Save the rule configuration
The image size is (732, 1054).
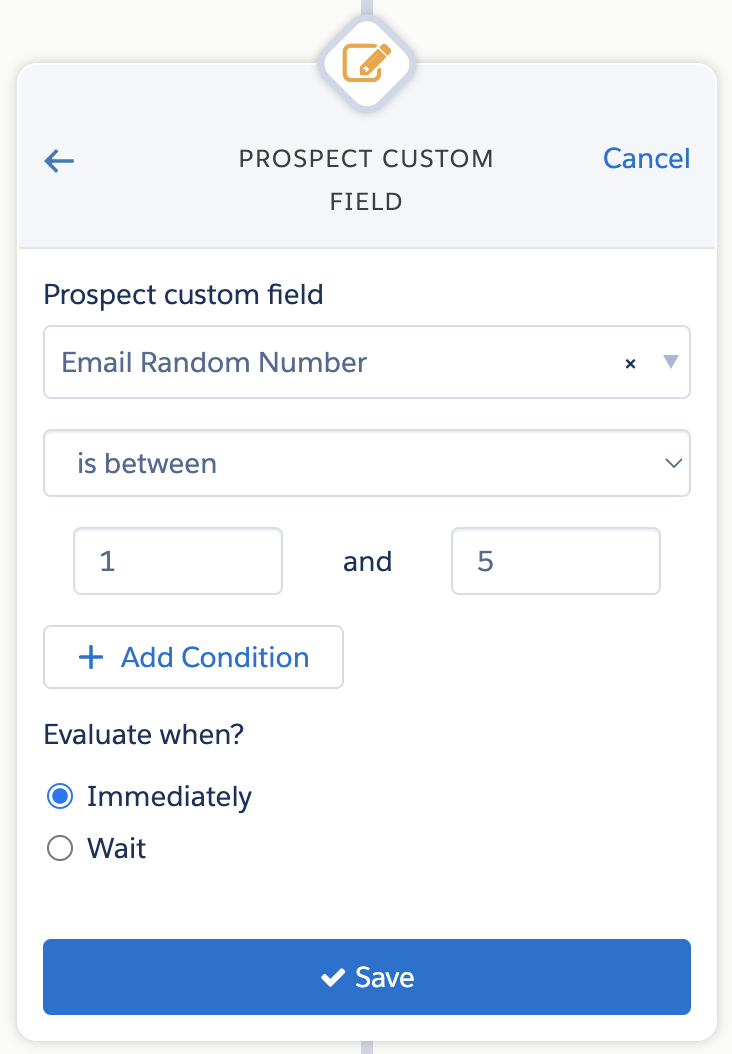coord(366,977)
